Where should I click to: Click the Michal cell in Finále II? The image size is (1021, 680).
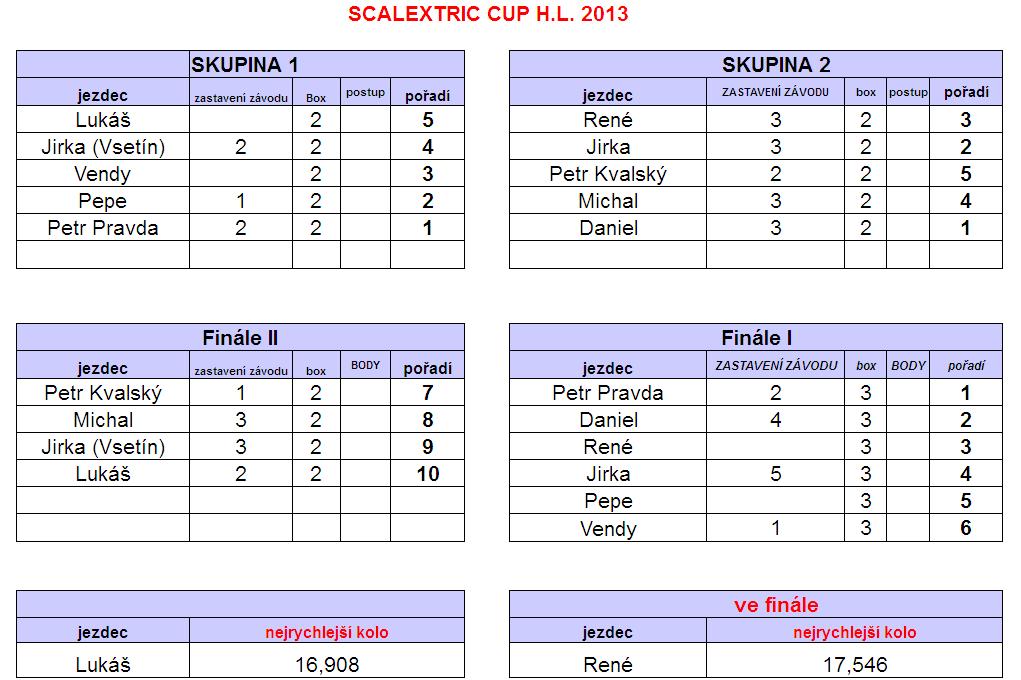click(x=103, y=419)
